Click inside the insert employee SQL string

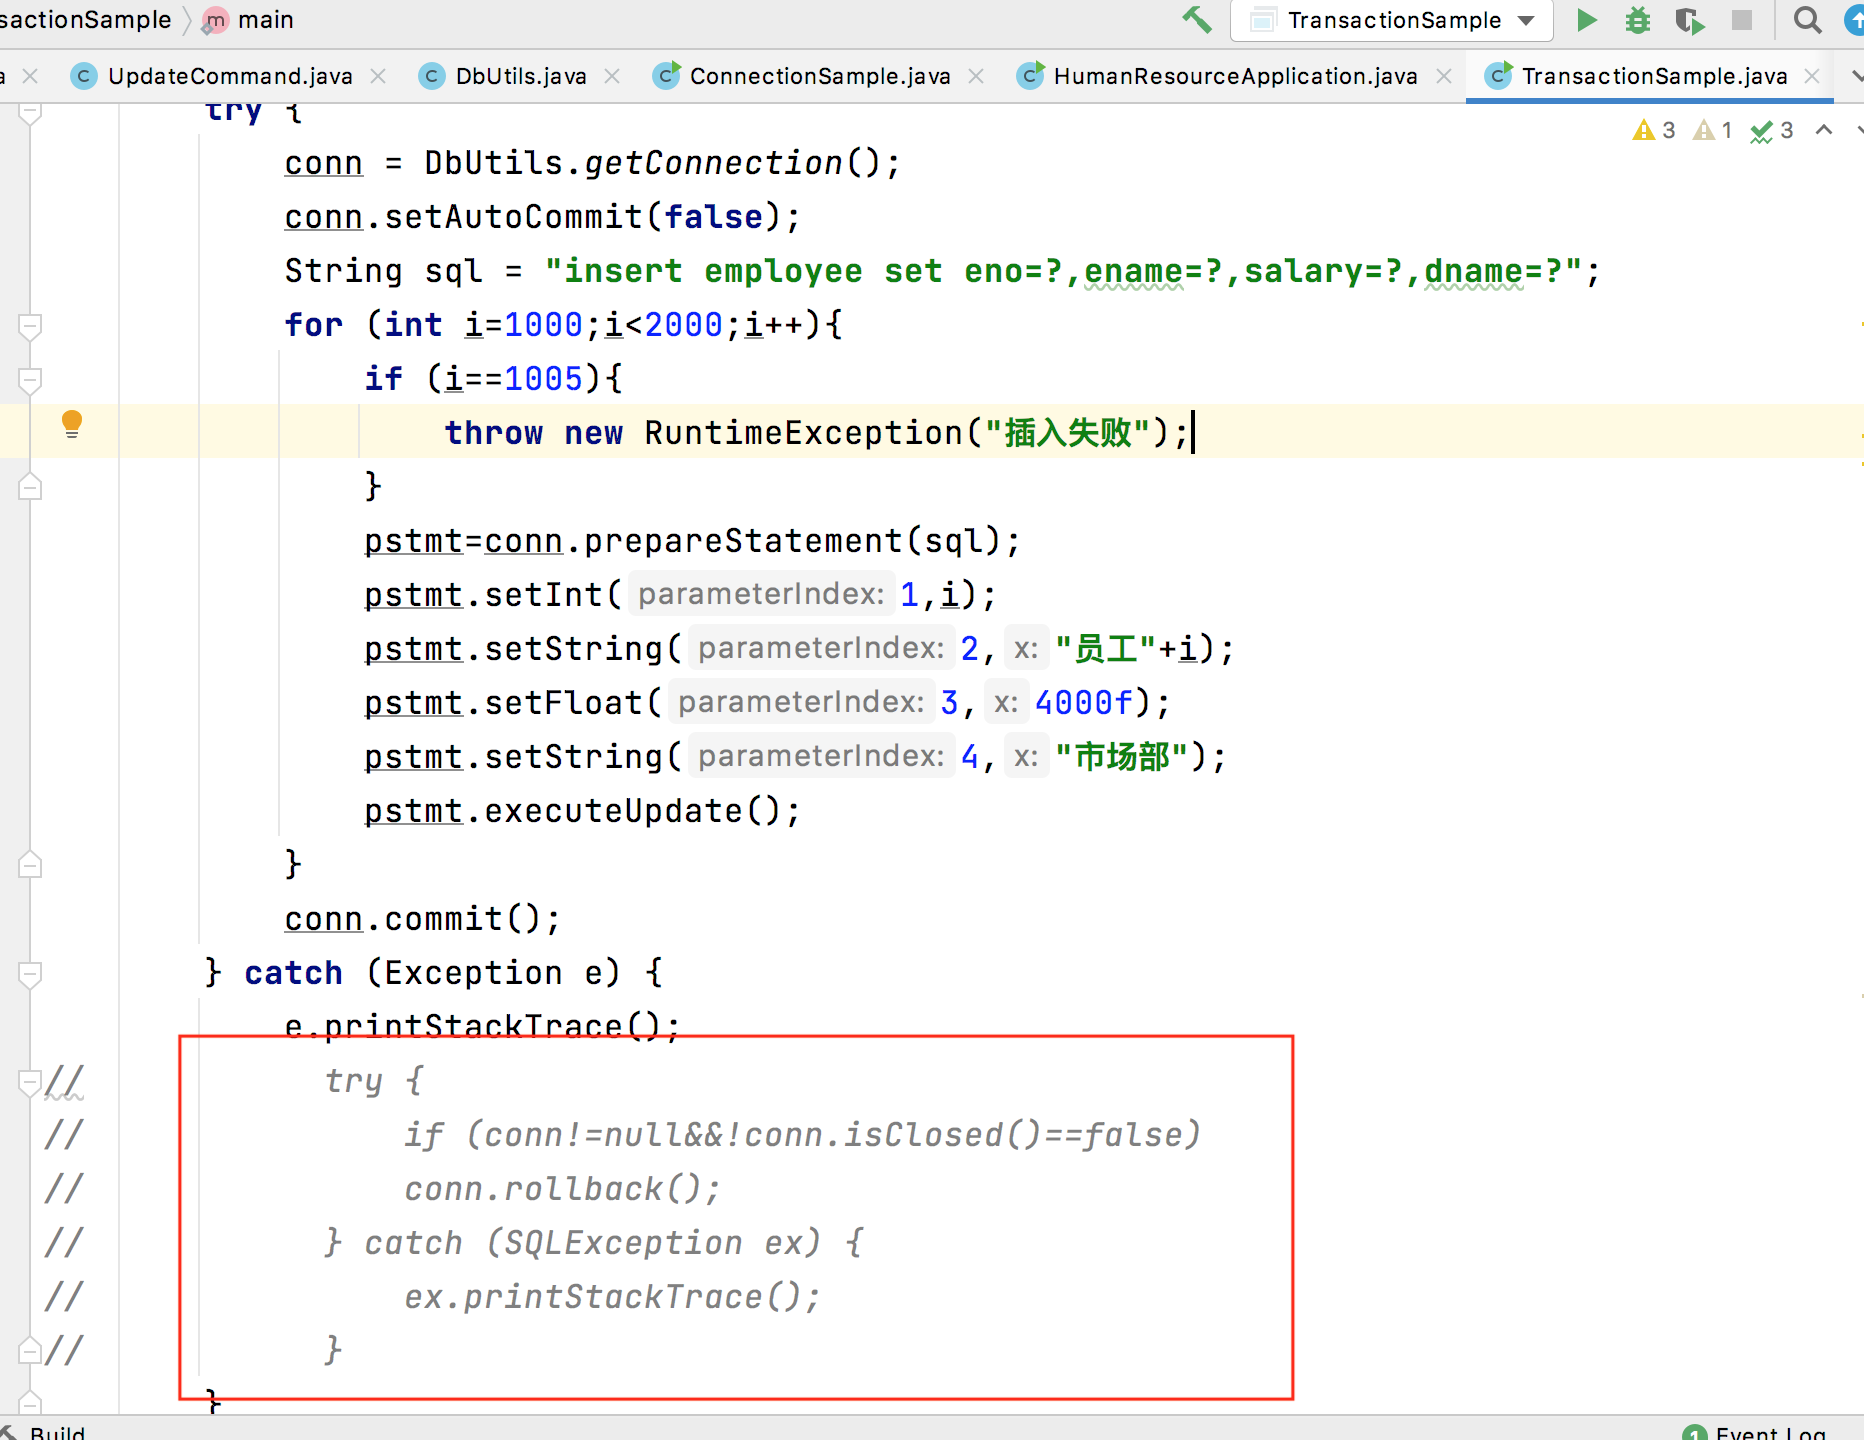click(1063, 271)
